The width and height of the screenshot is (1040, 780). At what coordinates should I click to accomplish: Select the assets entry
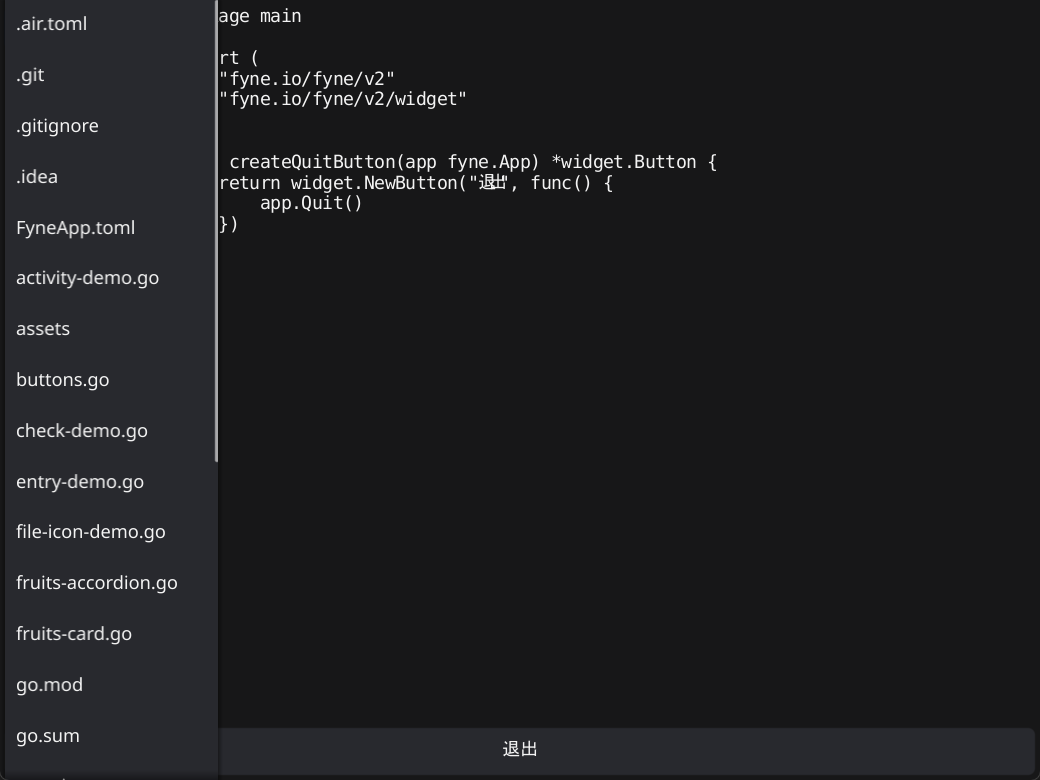point(44,329)
